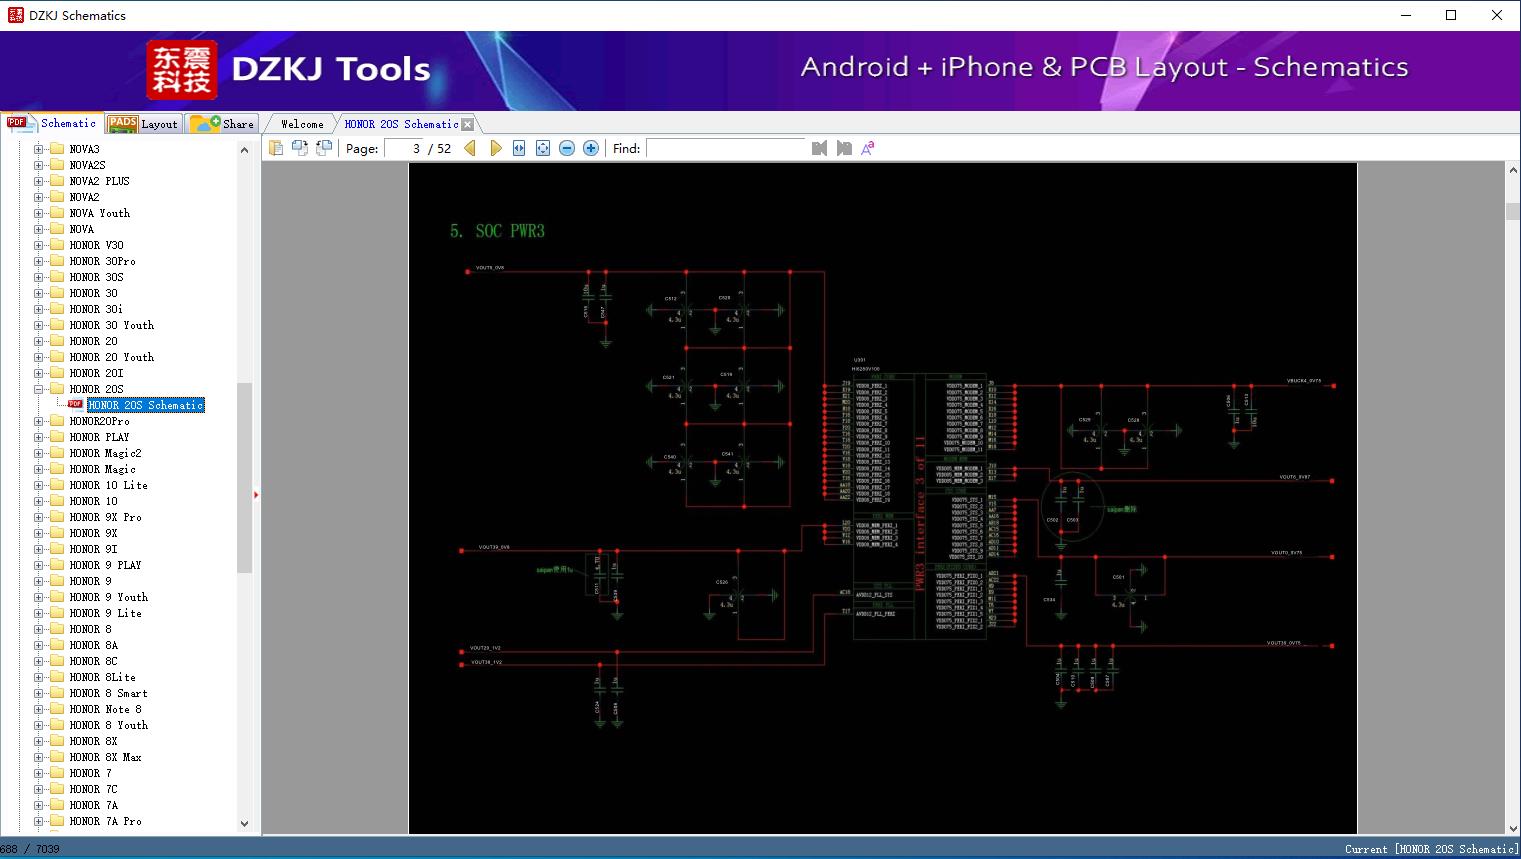Click the fit width icon
The image size is (1521, 859).
pos(519,148)
